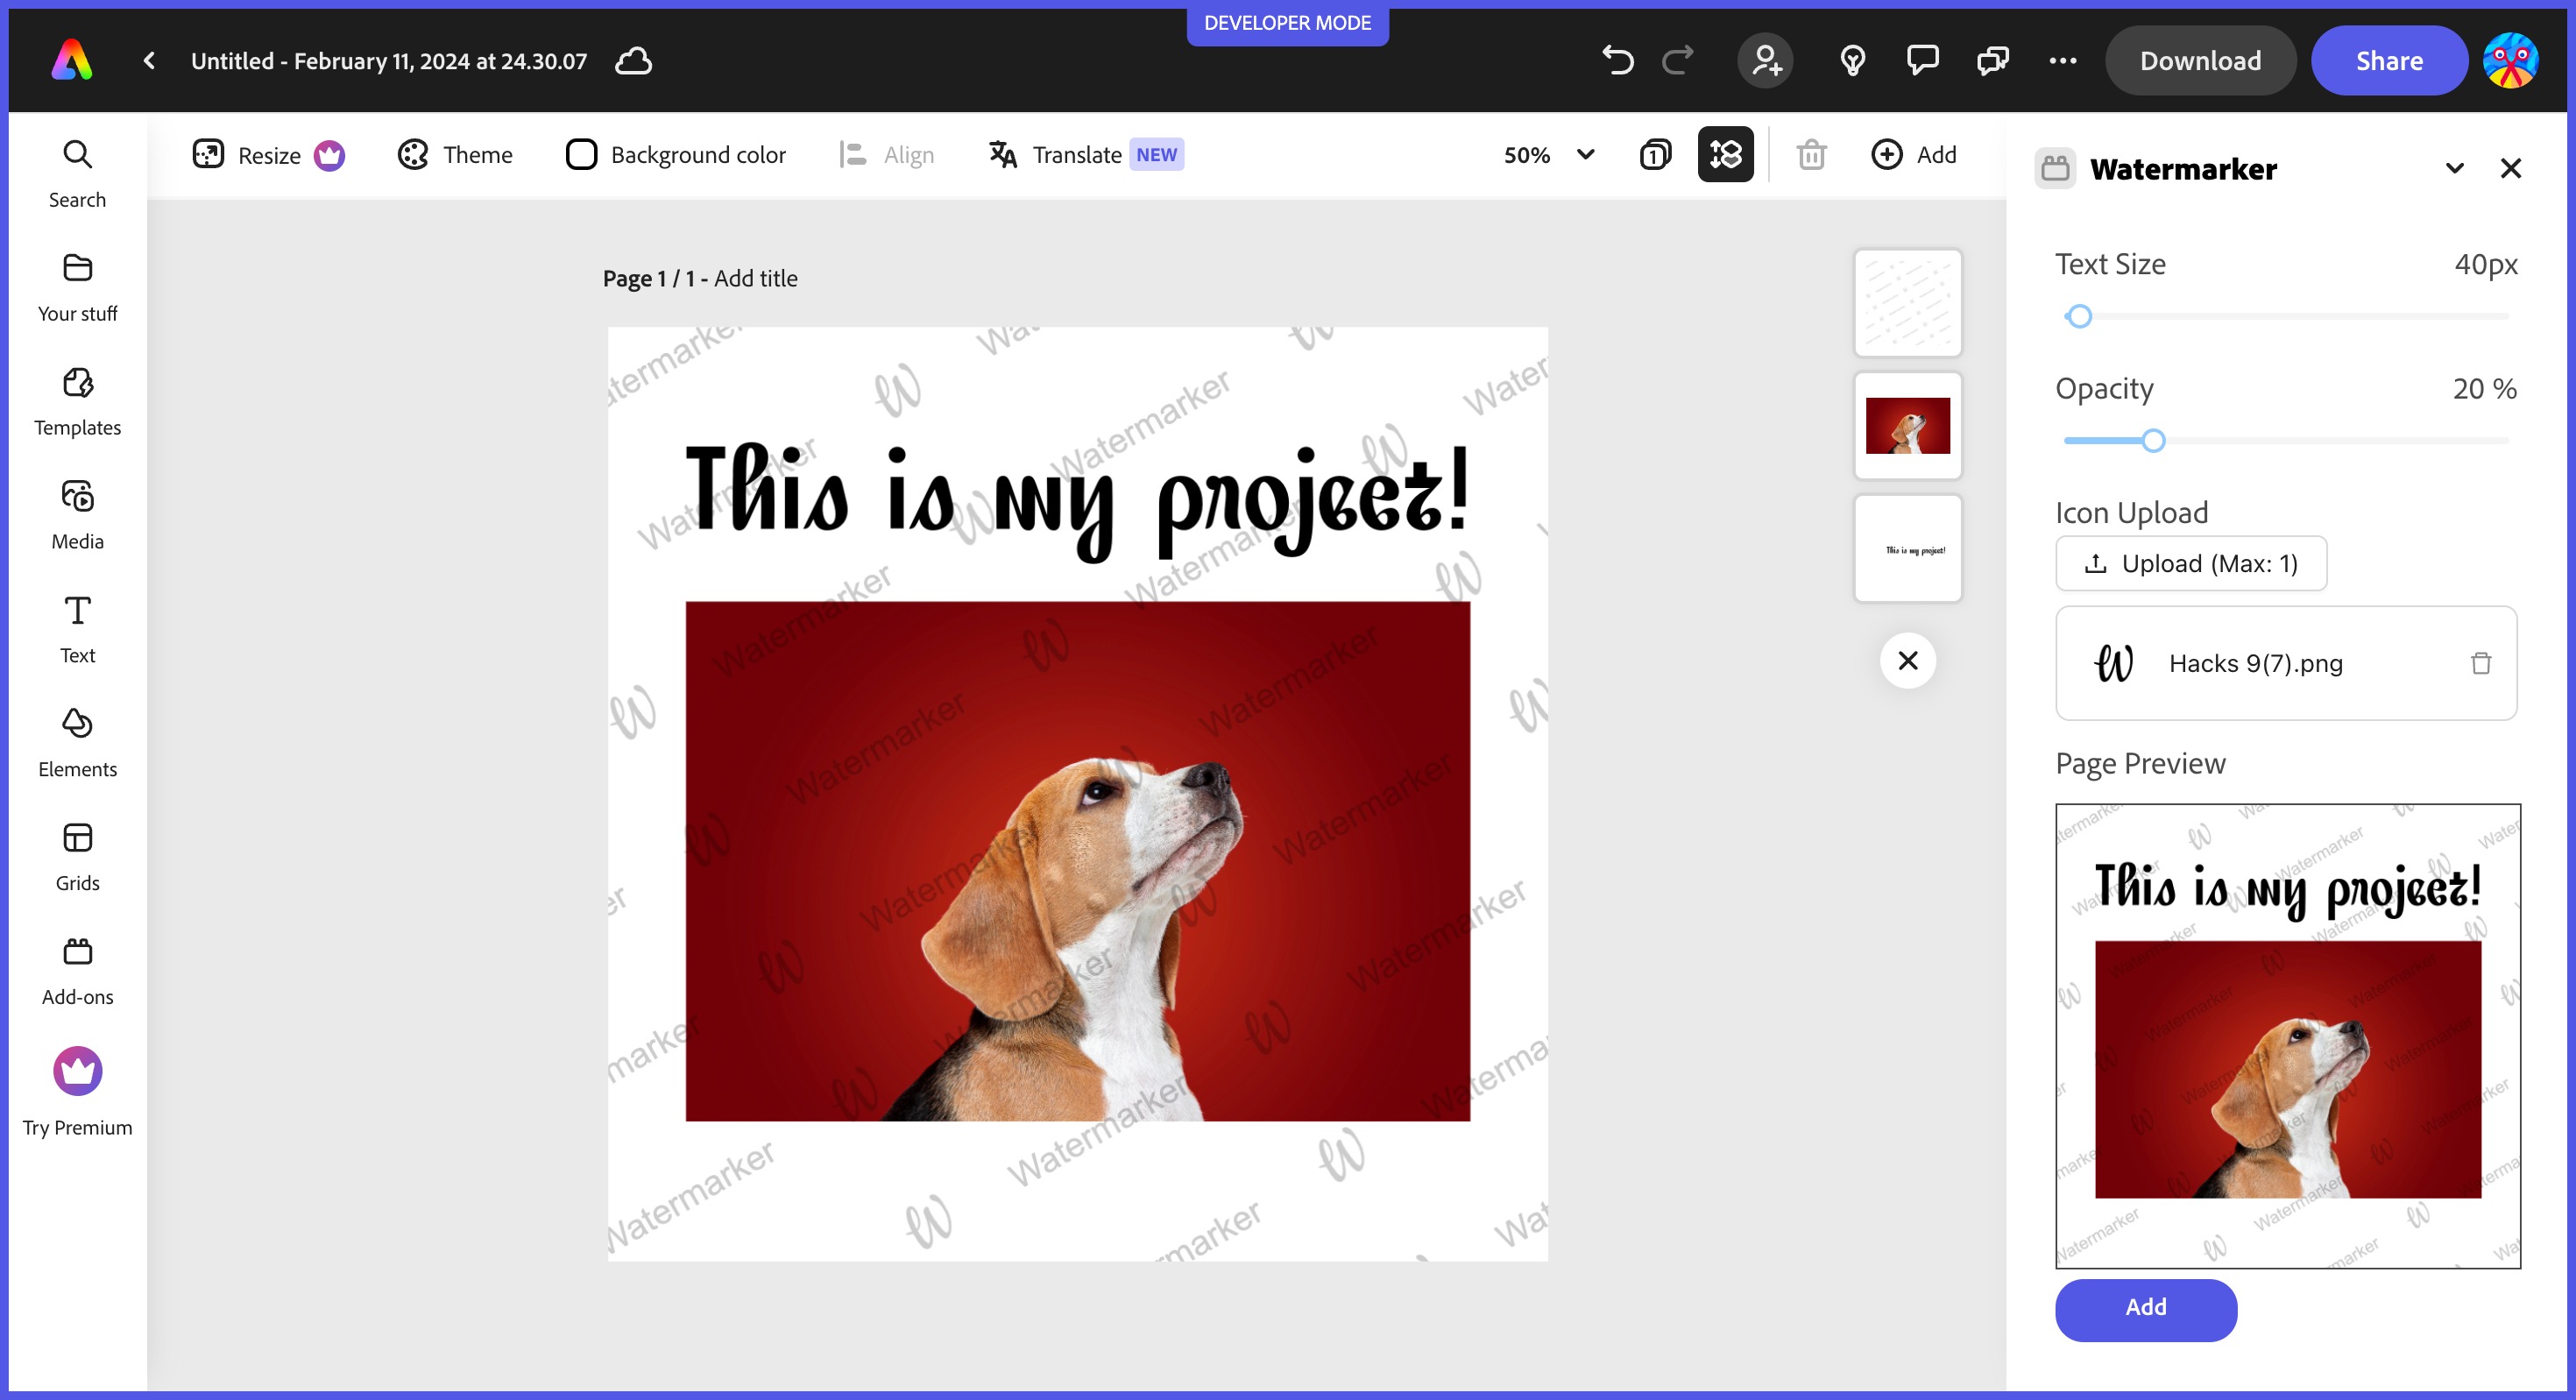Image resolution: width=2576 pixels, height=1400 pixels.
Task: Open the three-dot more options menu
Action: (x=2062, y=61)
